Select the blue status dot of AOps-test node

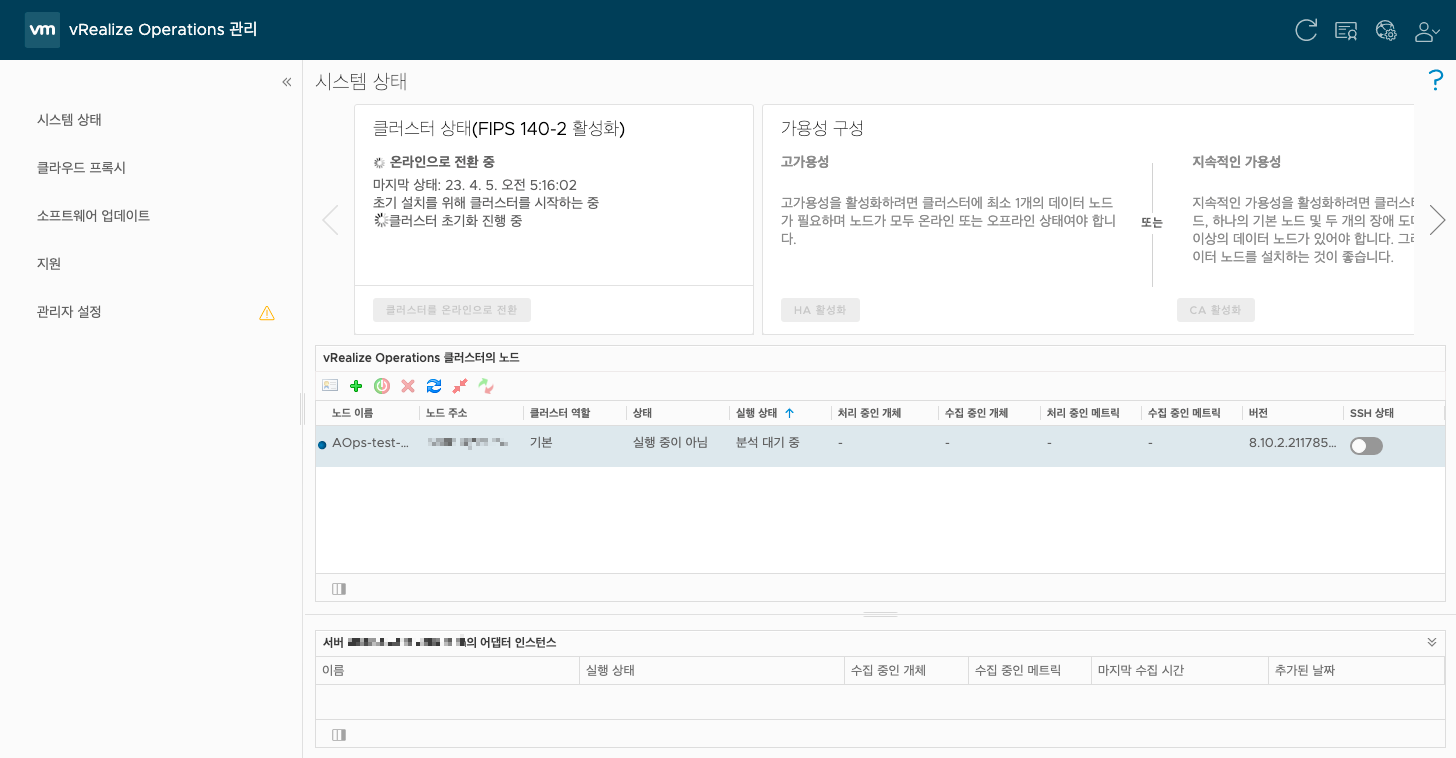pyautogui.click(x=322, y=445)
